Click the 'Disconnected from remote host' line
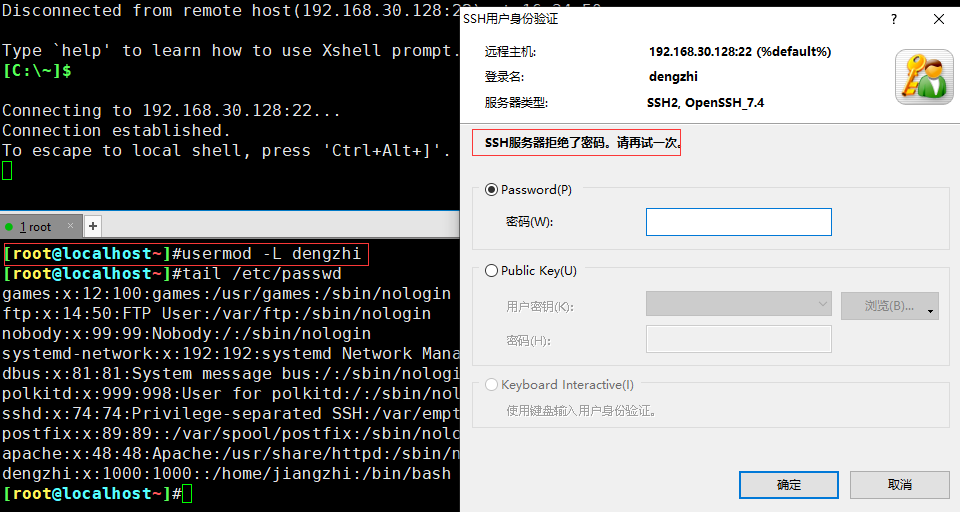 [x=230, y=11]
